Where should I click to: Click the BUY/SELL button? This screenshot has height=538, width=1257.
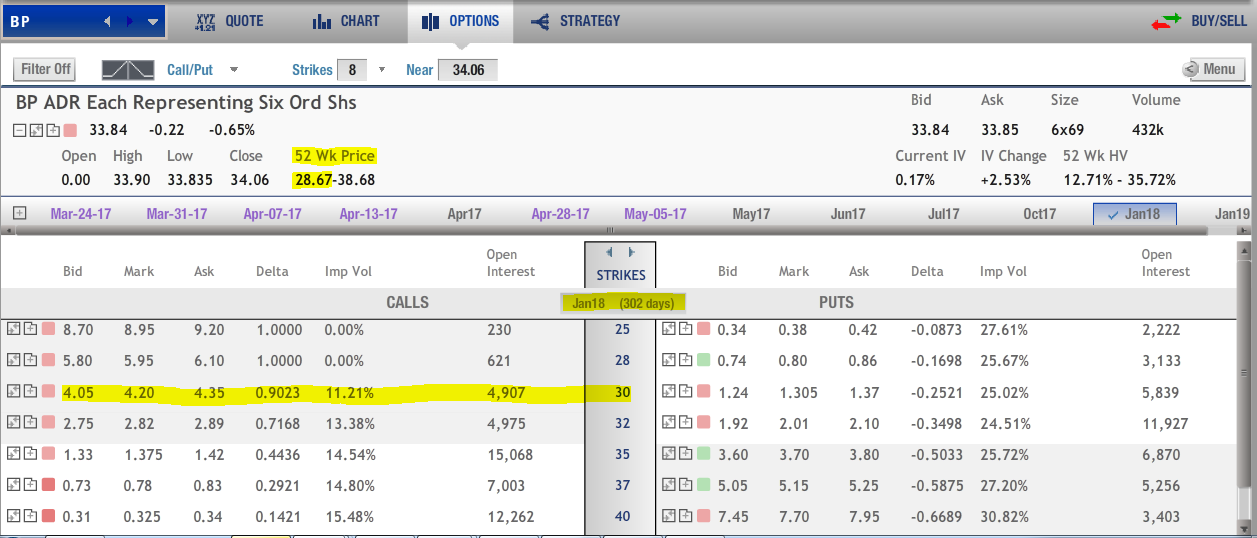point(1199,21)
